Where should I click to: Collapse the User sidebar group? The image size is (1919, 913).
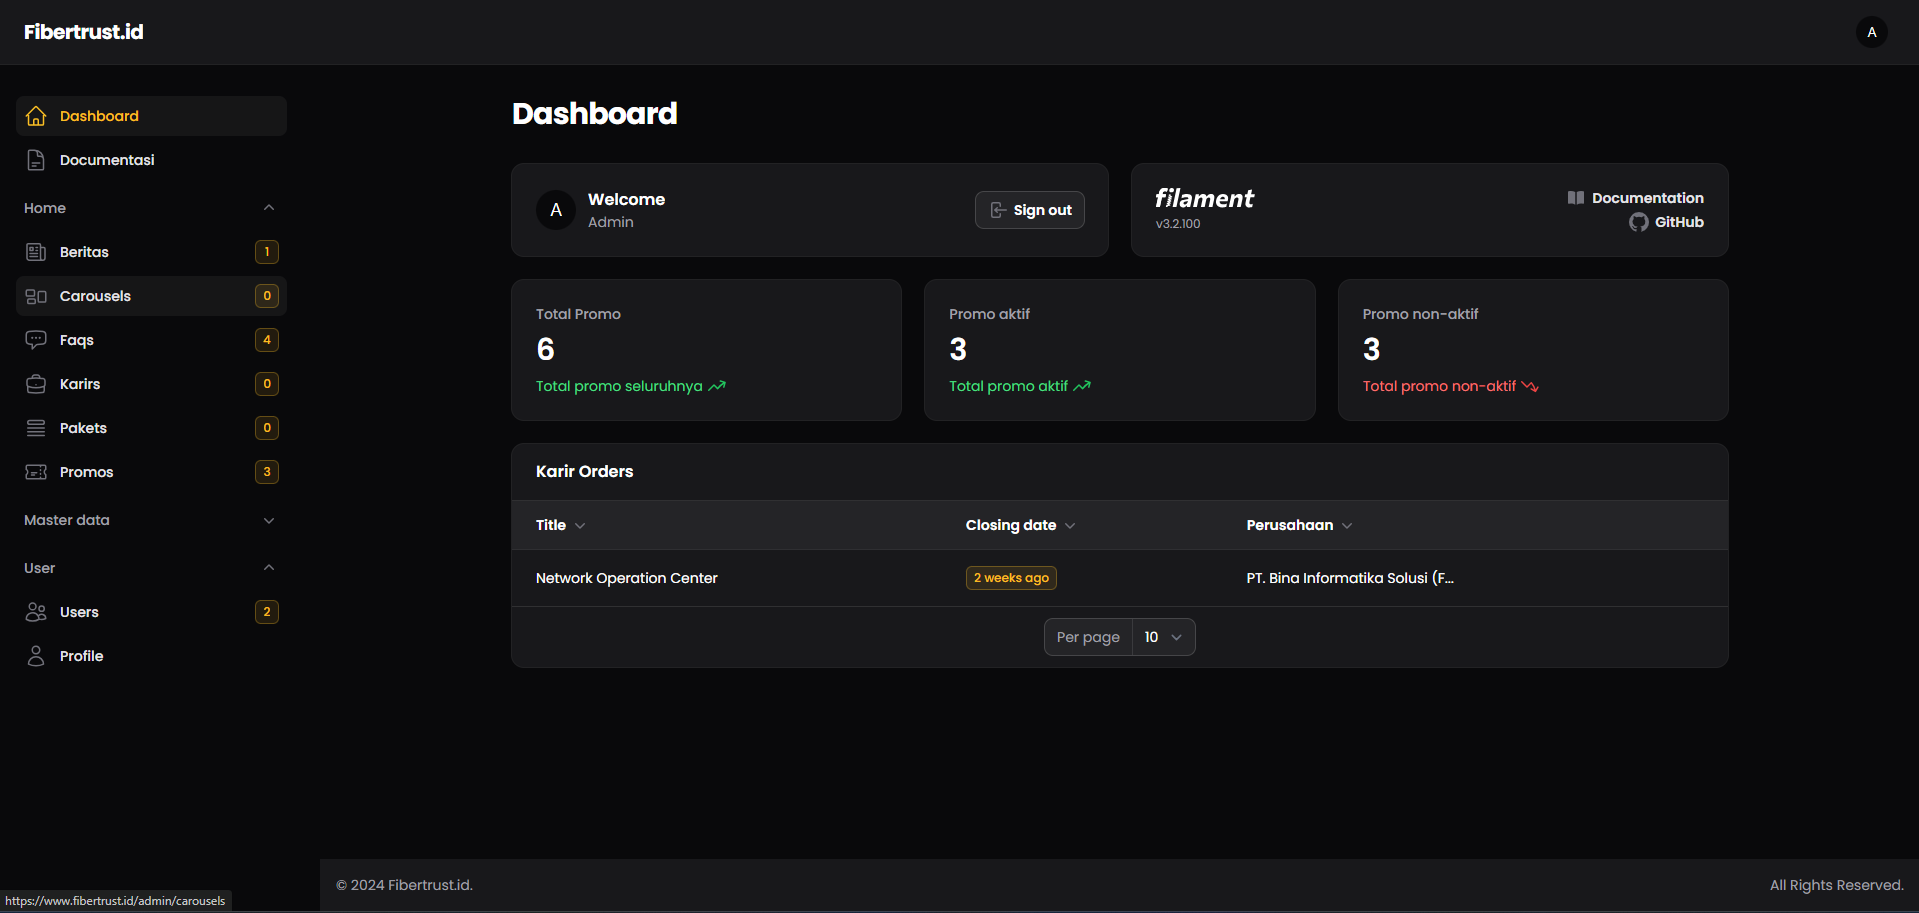coord(268,568)
